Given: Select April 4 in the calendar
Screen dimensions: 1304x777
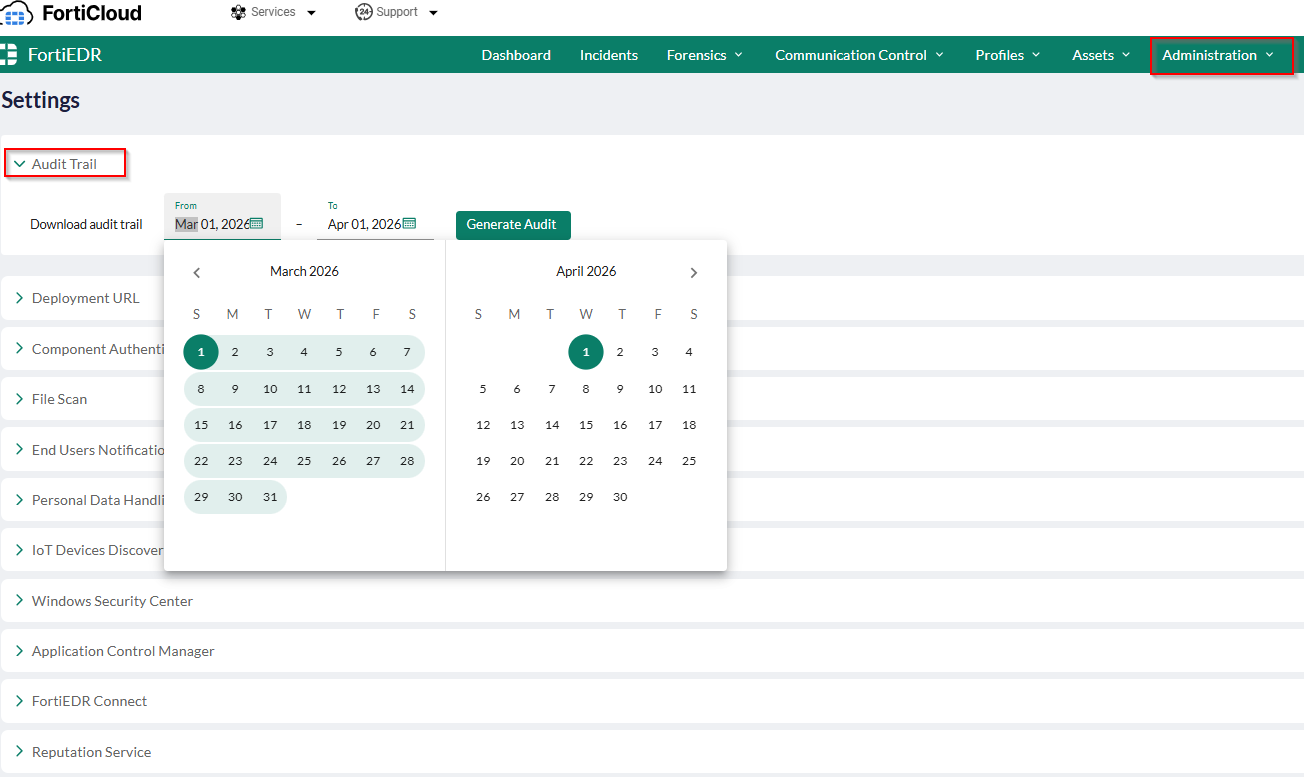Looking at the screenshot, I should pos(689,352).
